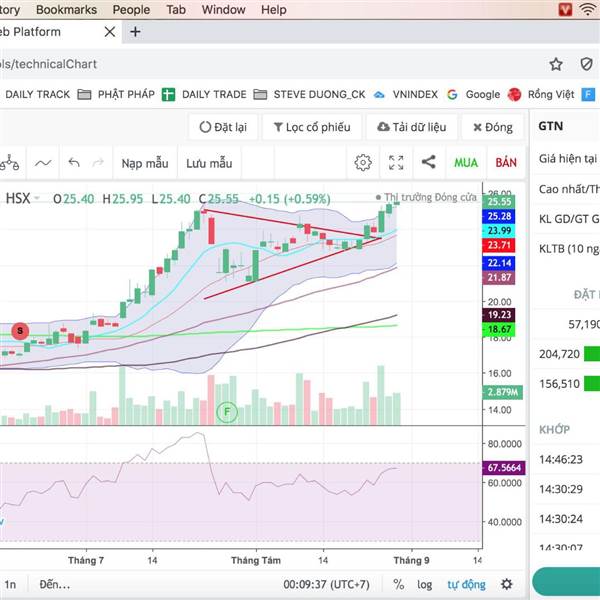The width and height of the screenshot is (600, 600).
Task: Select the 1n time range
Action: [10, 584]
